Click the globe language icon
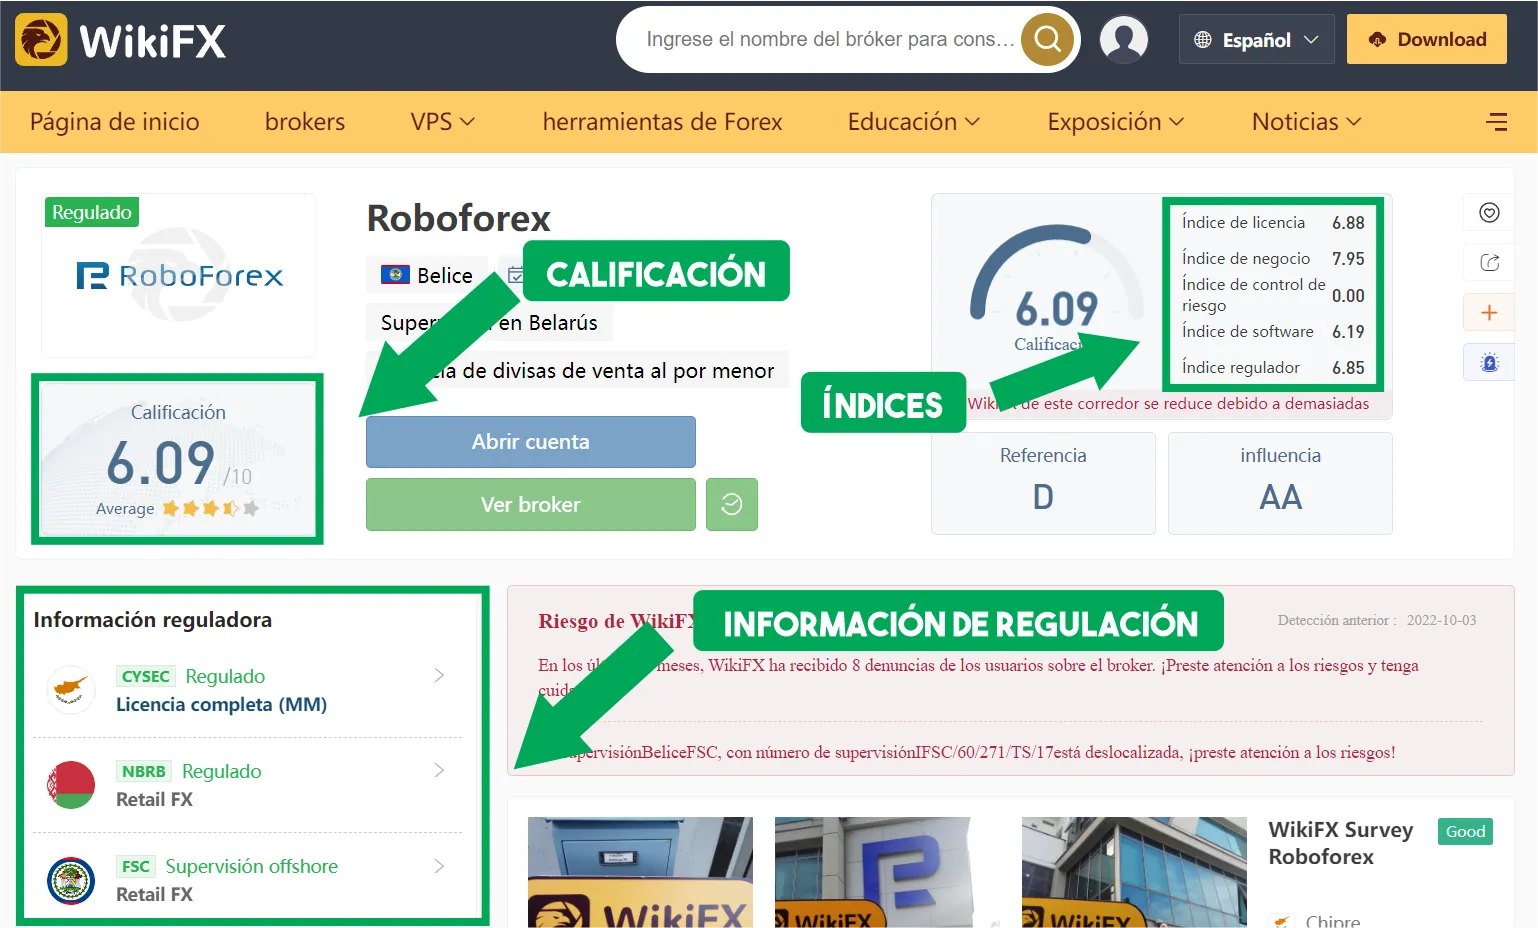The width and height of the screenshot is (1538, 928). point(1203,40)
